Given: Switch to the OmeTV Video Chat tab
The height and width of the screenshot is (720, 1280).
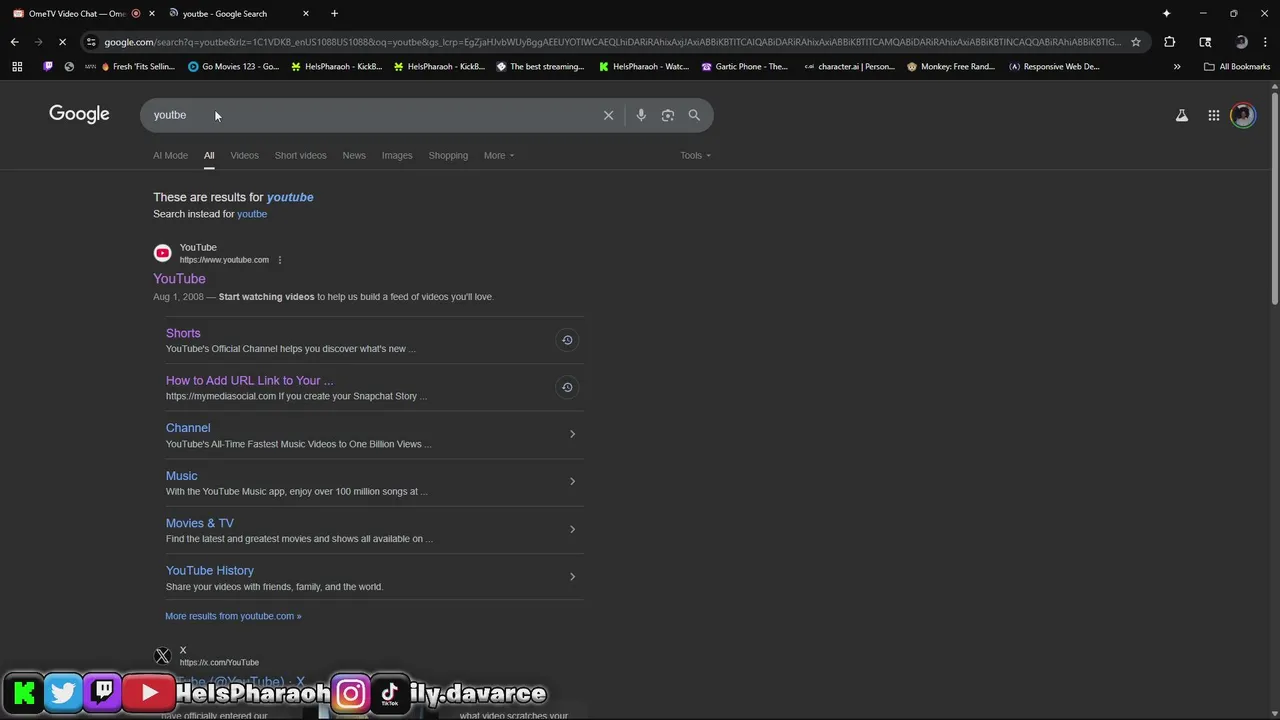Looking at the screenshot, I should click(x=78, y=14).
